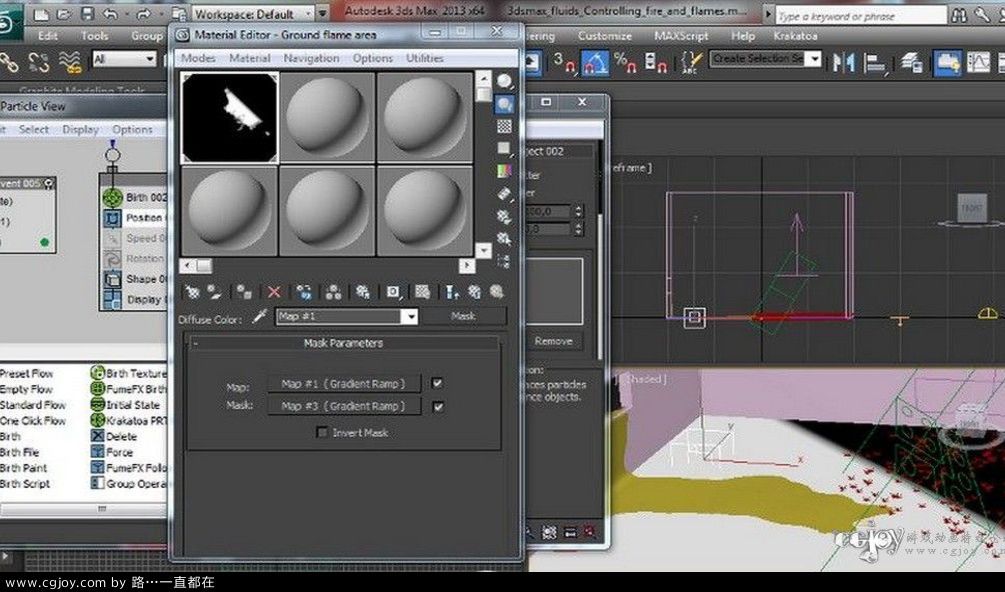
Task: Click the Save File floppy icon
Action: [x=87, y=13]
